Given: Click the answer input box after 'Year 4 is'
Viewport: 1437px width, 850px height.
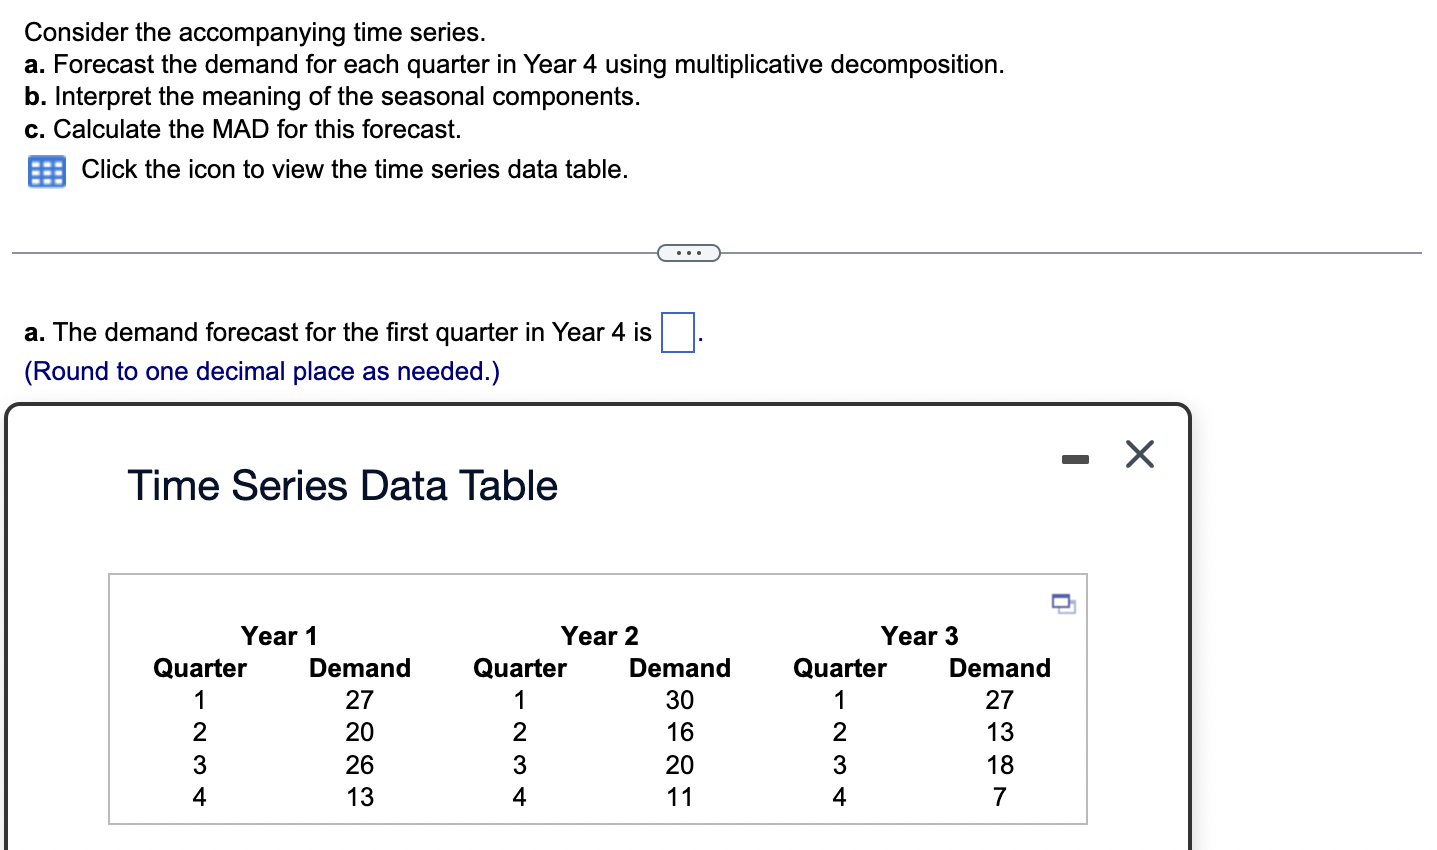Looking at the screenshot, I should (677, 332).
